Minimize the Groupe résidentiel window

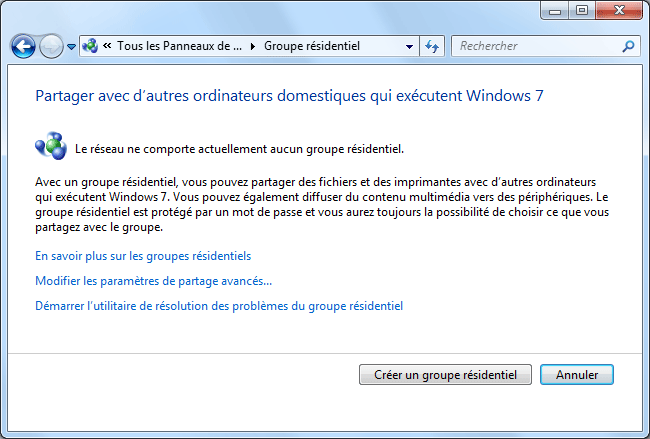click(x=555, y=11)
